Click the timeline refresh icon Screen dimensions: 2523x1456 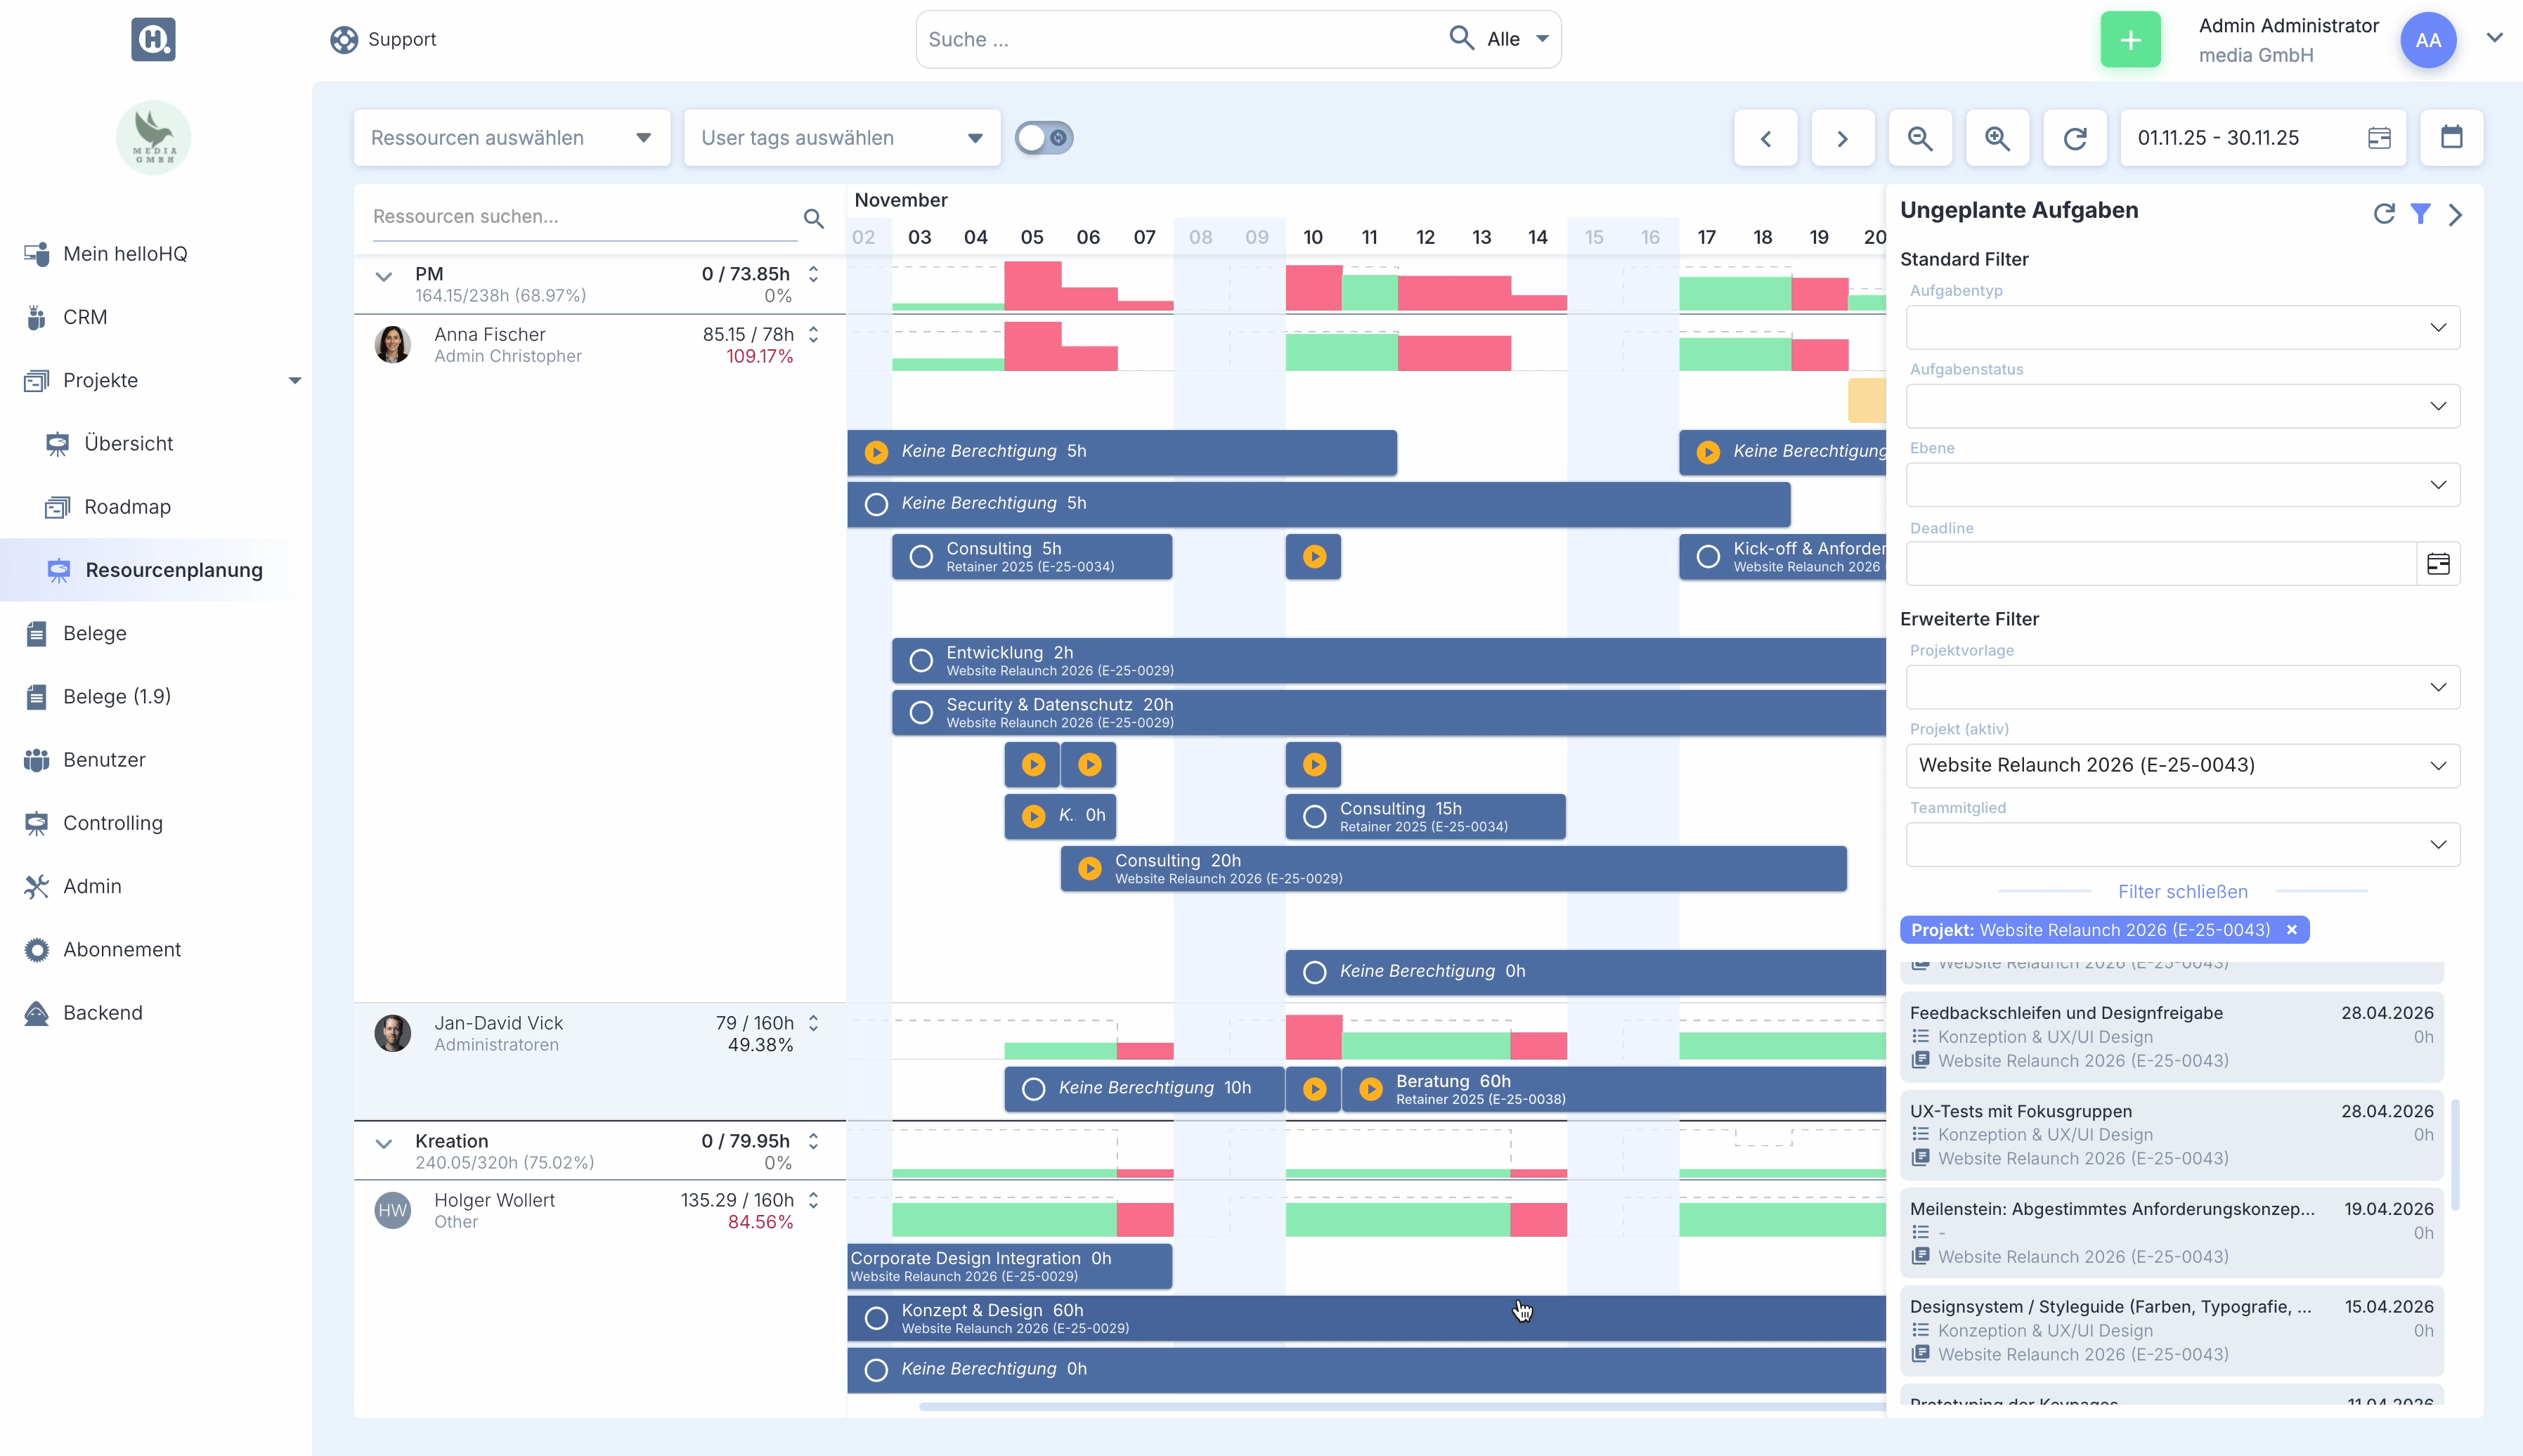tap(2075, 138)
